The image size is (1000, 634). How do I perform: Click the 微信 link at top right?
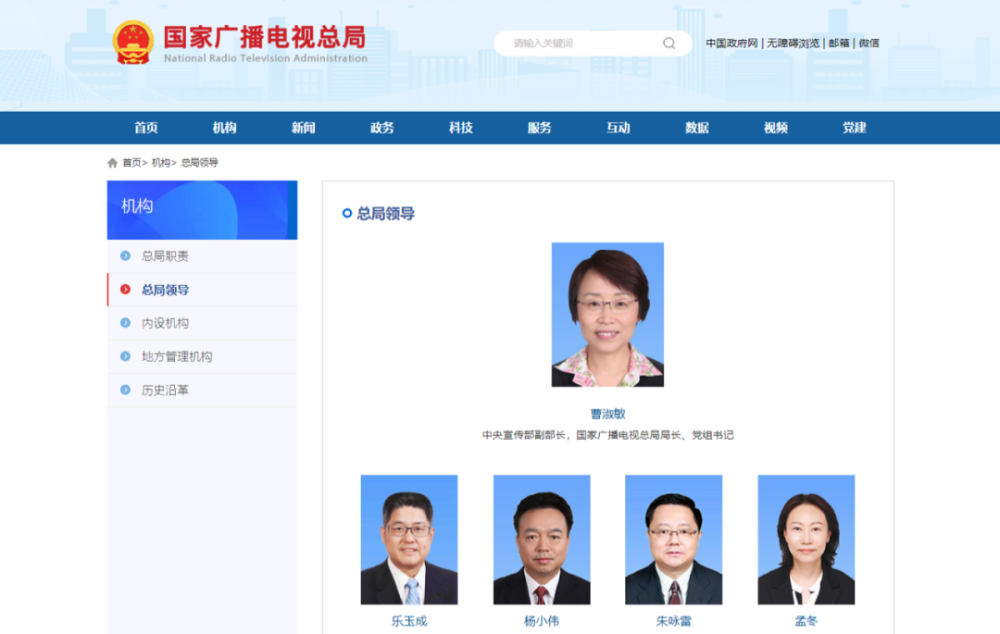point(868,43)
